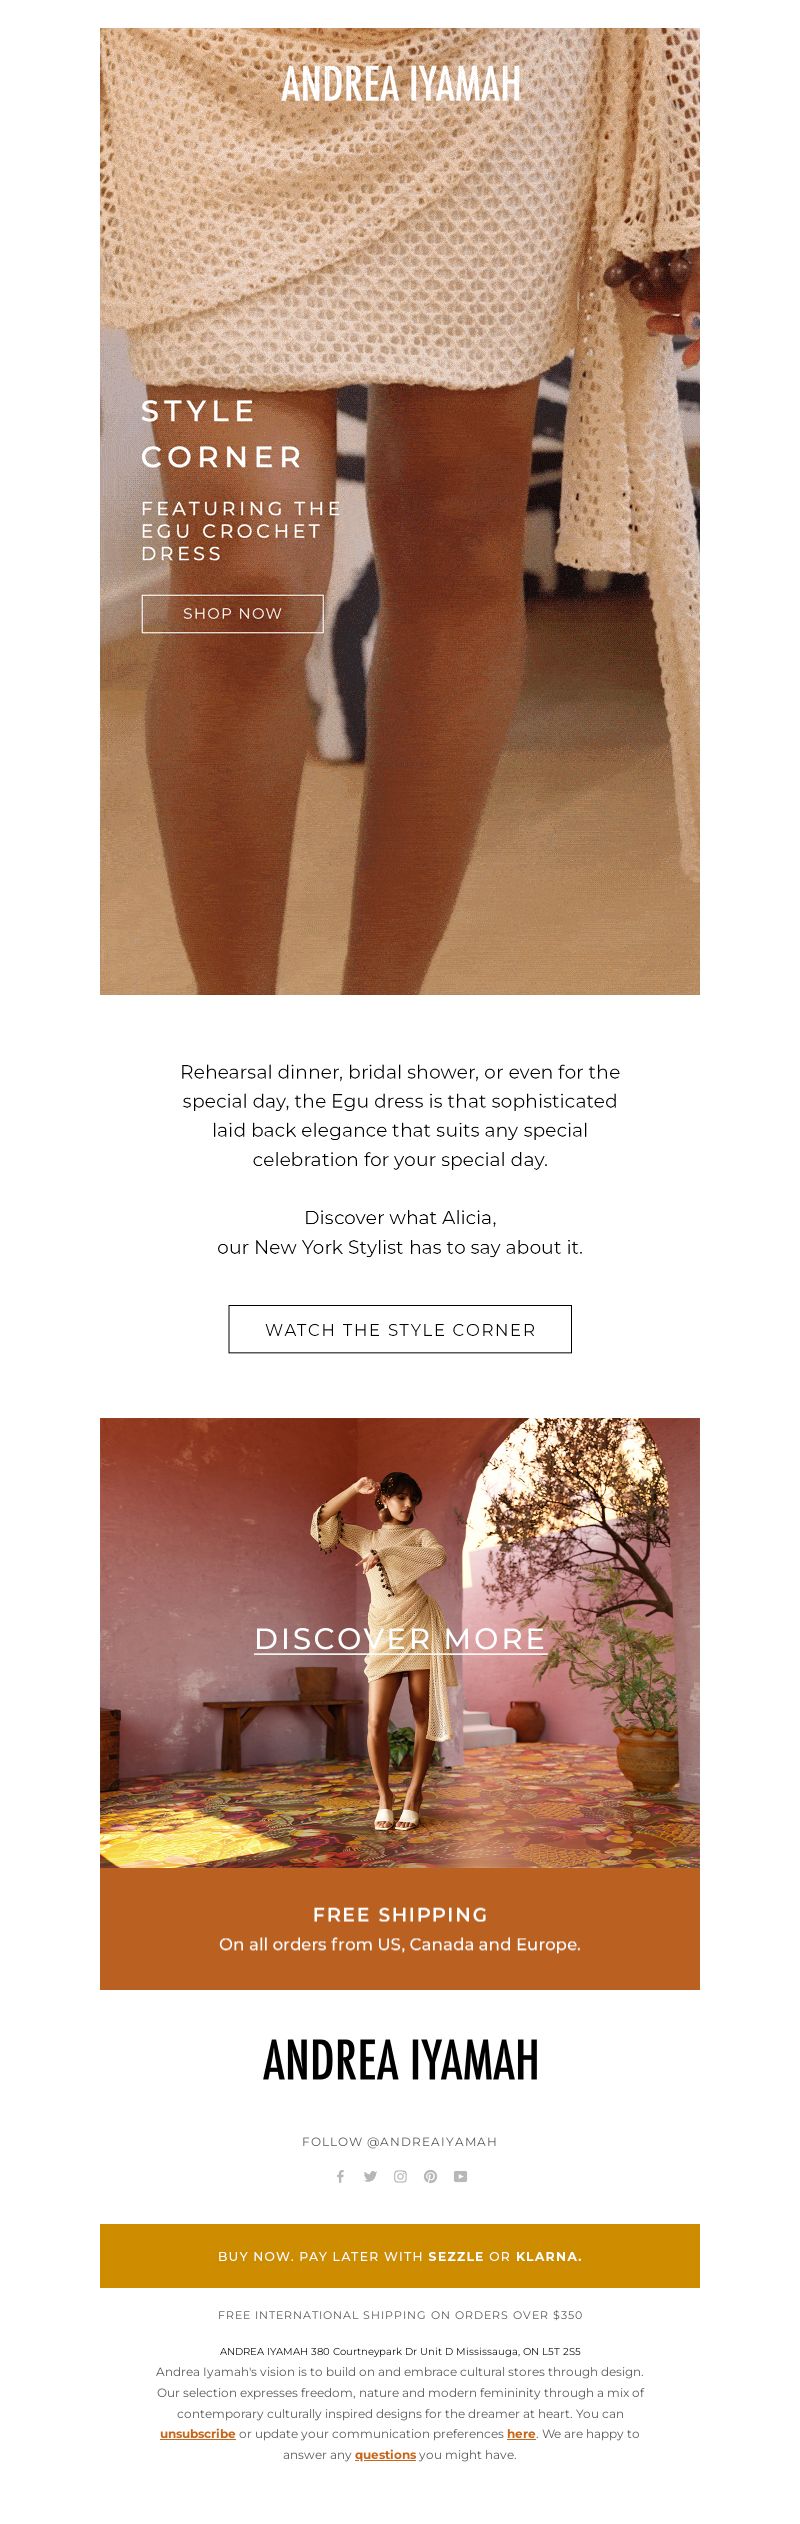Click the Free Shipping orange banner
Image resolution: width=800 pixels, height=2524 pixels.
pos(400,1928)
